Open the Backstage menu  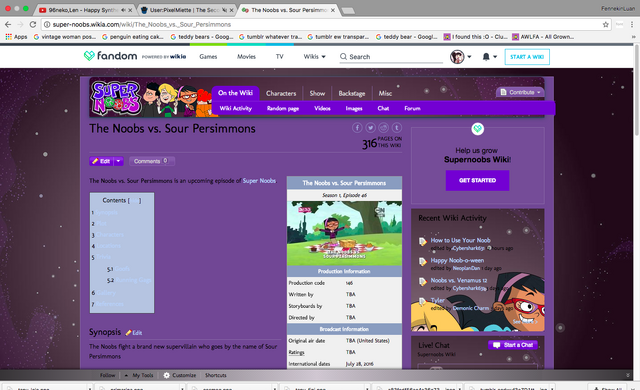(x=351, y=93)
